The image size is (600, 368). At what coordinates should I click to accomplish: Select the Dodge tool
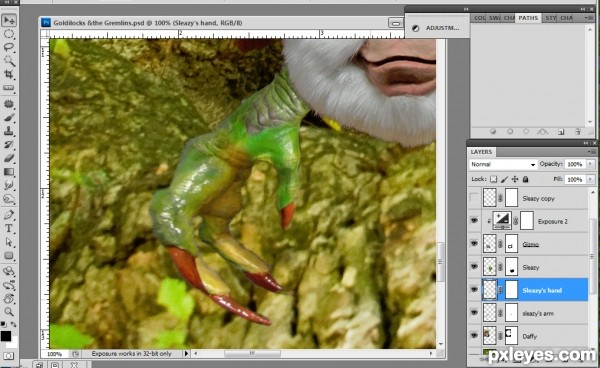tap(9, 199)
